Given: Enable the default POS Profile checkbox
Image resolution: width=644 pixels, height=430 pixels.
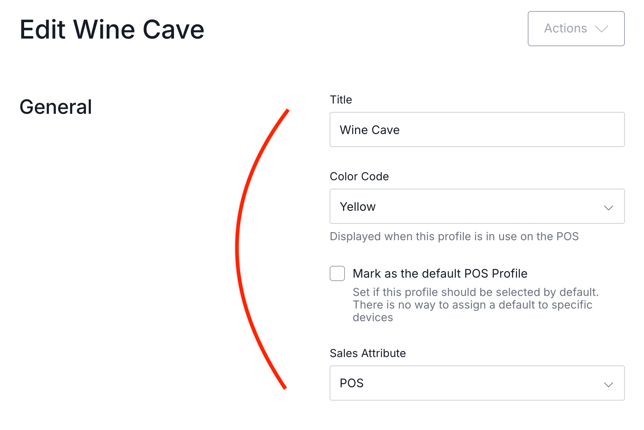Looking at the screenshot, I should tap(338, 273).
